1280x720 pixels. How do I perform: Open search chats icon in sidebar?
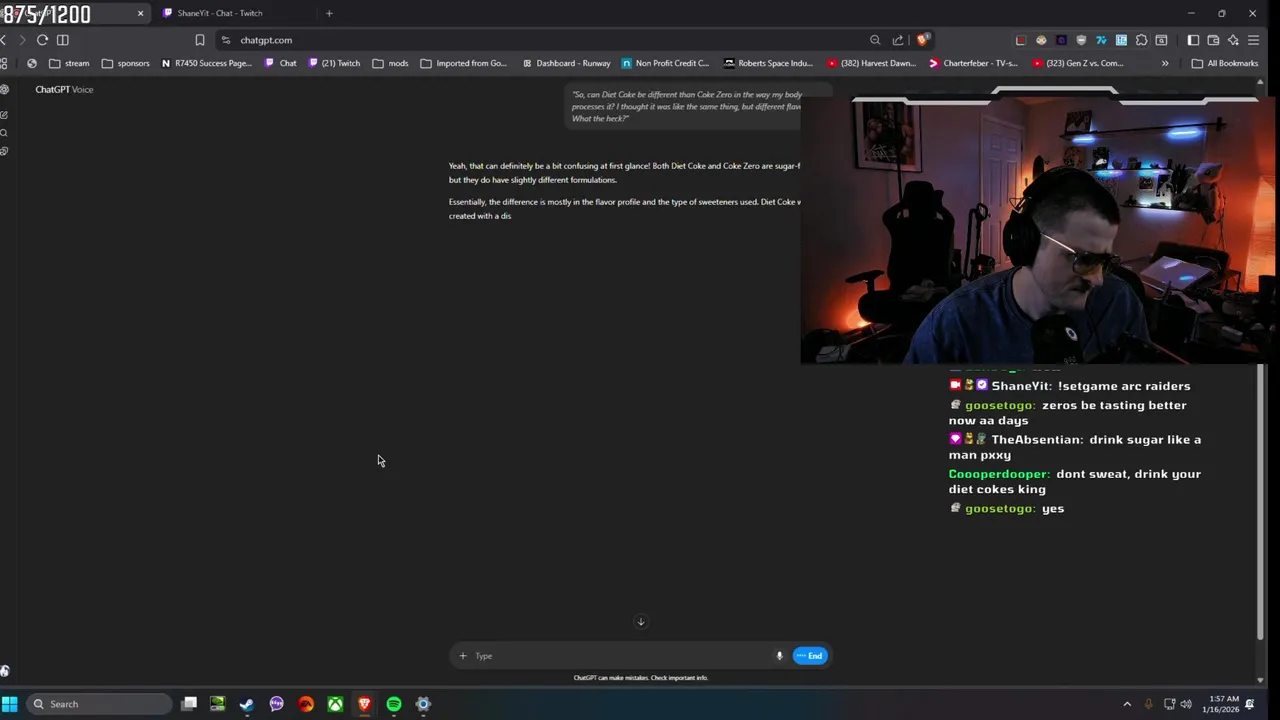coord(4,133)
